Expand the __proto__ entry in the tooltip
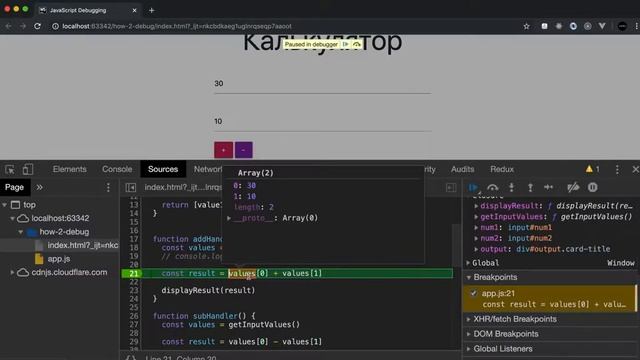 pyautogui.click(x=229, y=218)
